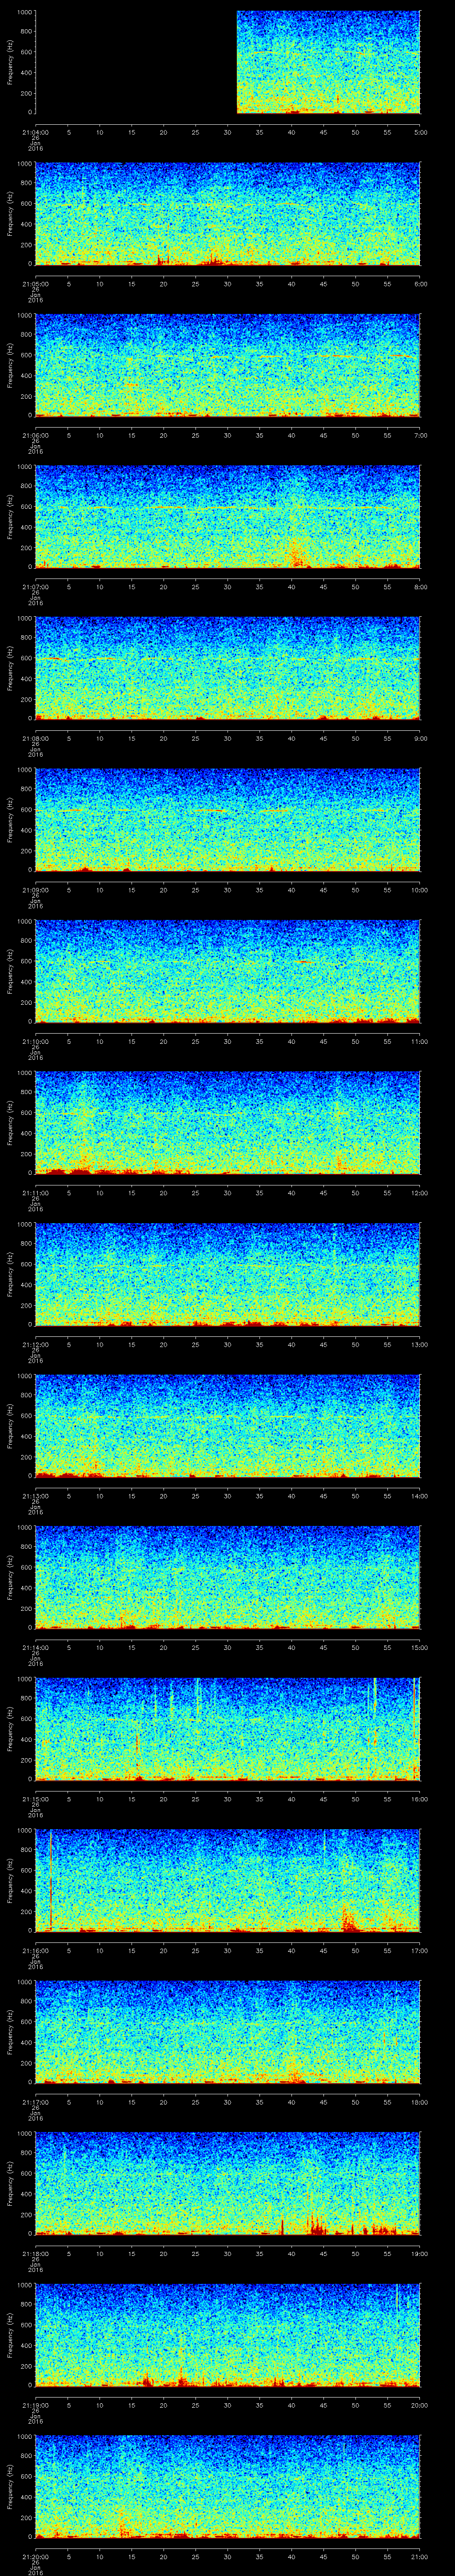Click the 16:00 end time label

pos(419,1798)
